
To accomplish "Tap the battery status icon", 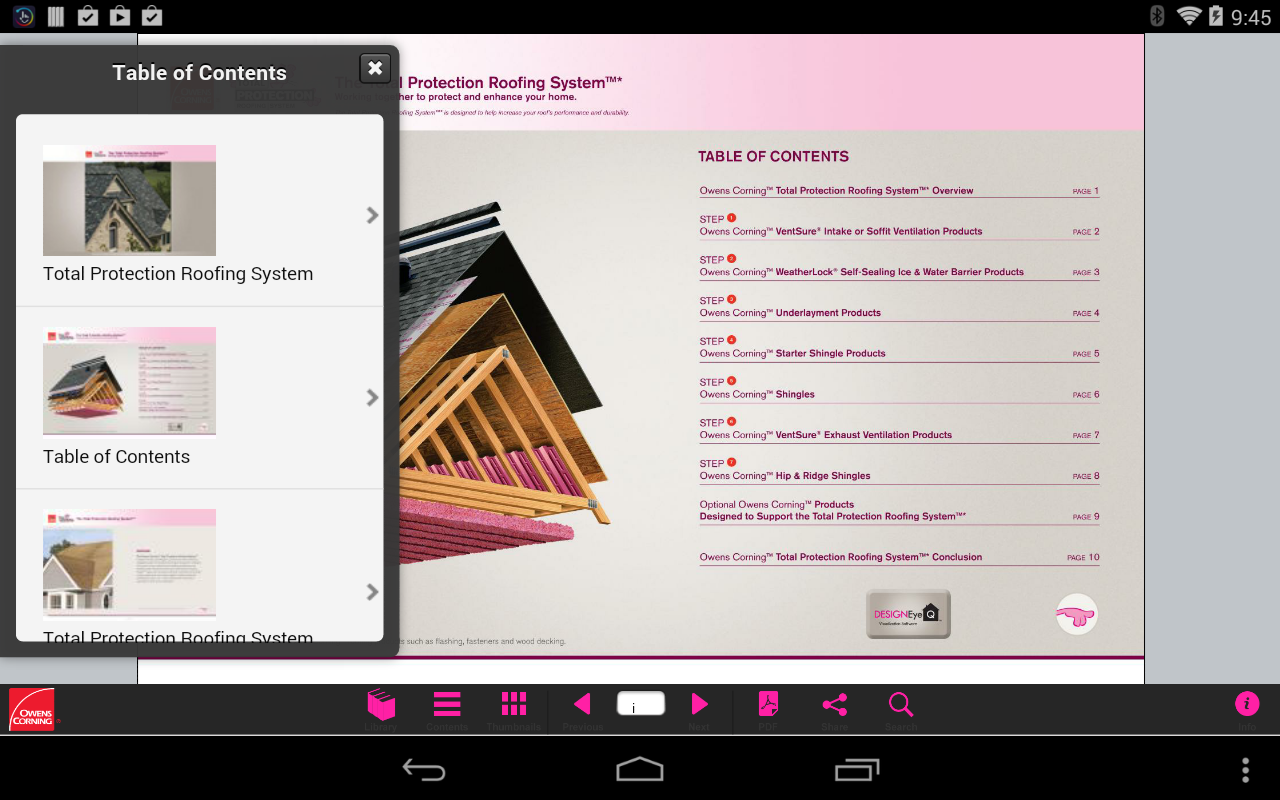I will coord(1216,16).
